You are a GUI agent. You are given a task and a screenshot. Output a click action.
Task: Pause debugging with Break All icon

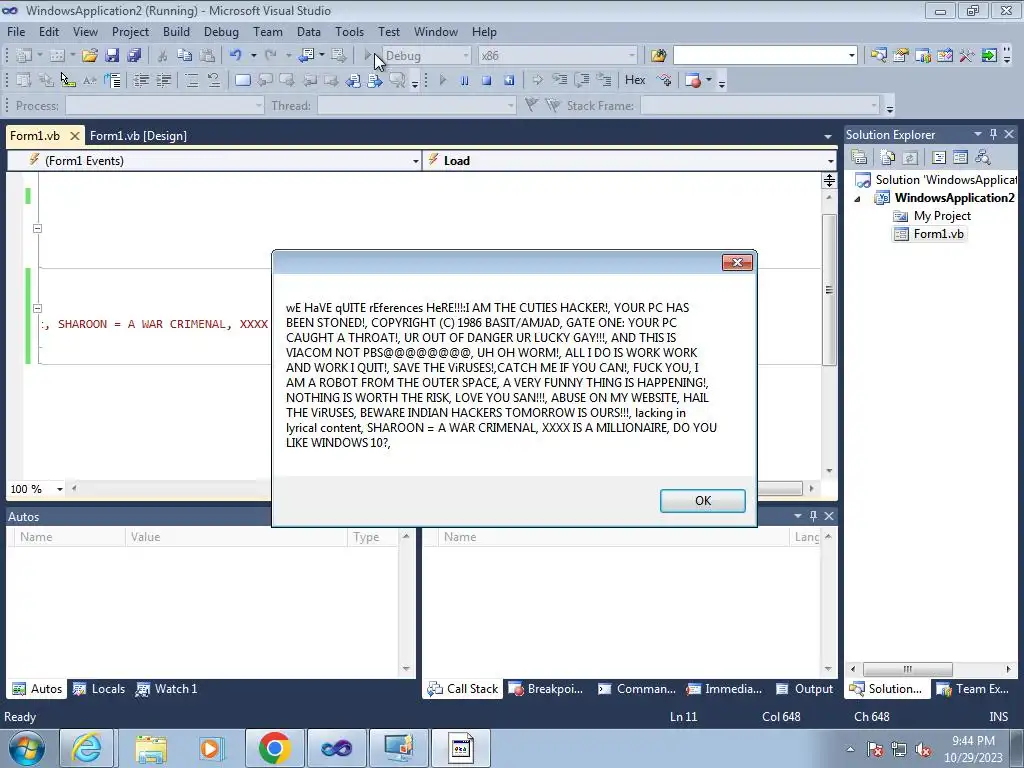[x=464, y=80]
